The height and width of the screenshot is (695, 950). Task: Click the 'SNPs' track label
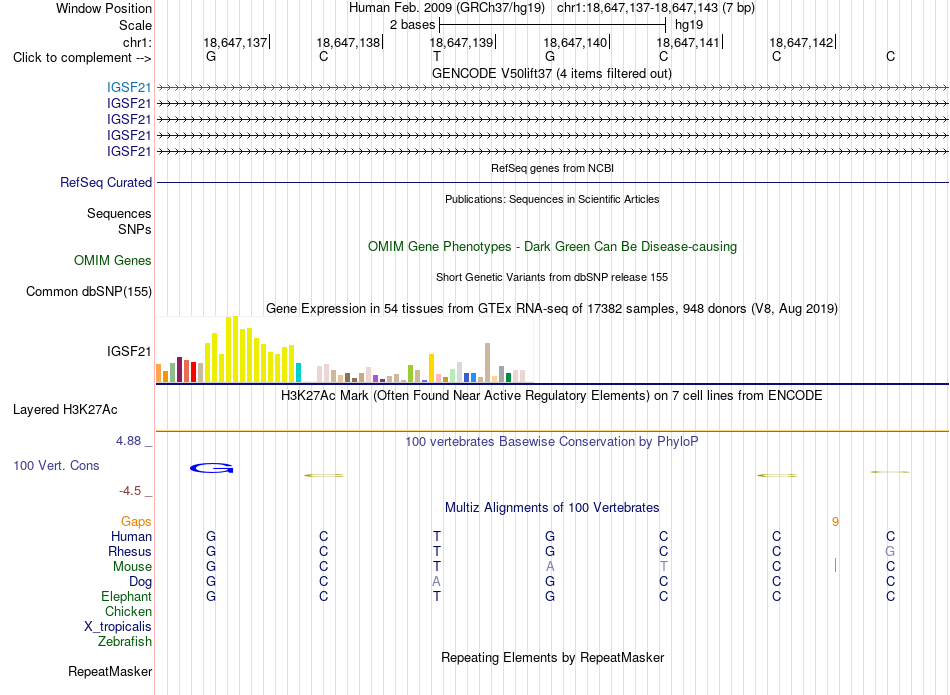click(135, 229)
